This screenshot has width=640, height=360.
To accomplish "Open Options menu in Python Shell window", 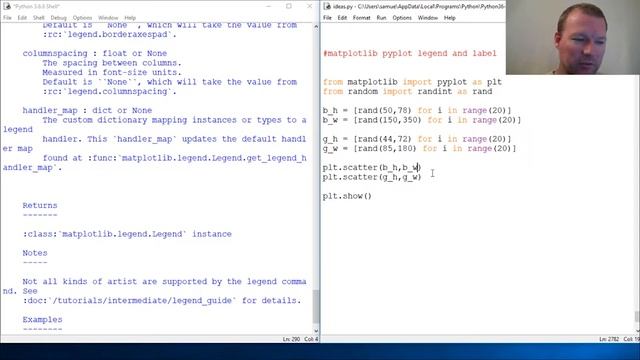I will 82,18.
